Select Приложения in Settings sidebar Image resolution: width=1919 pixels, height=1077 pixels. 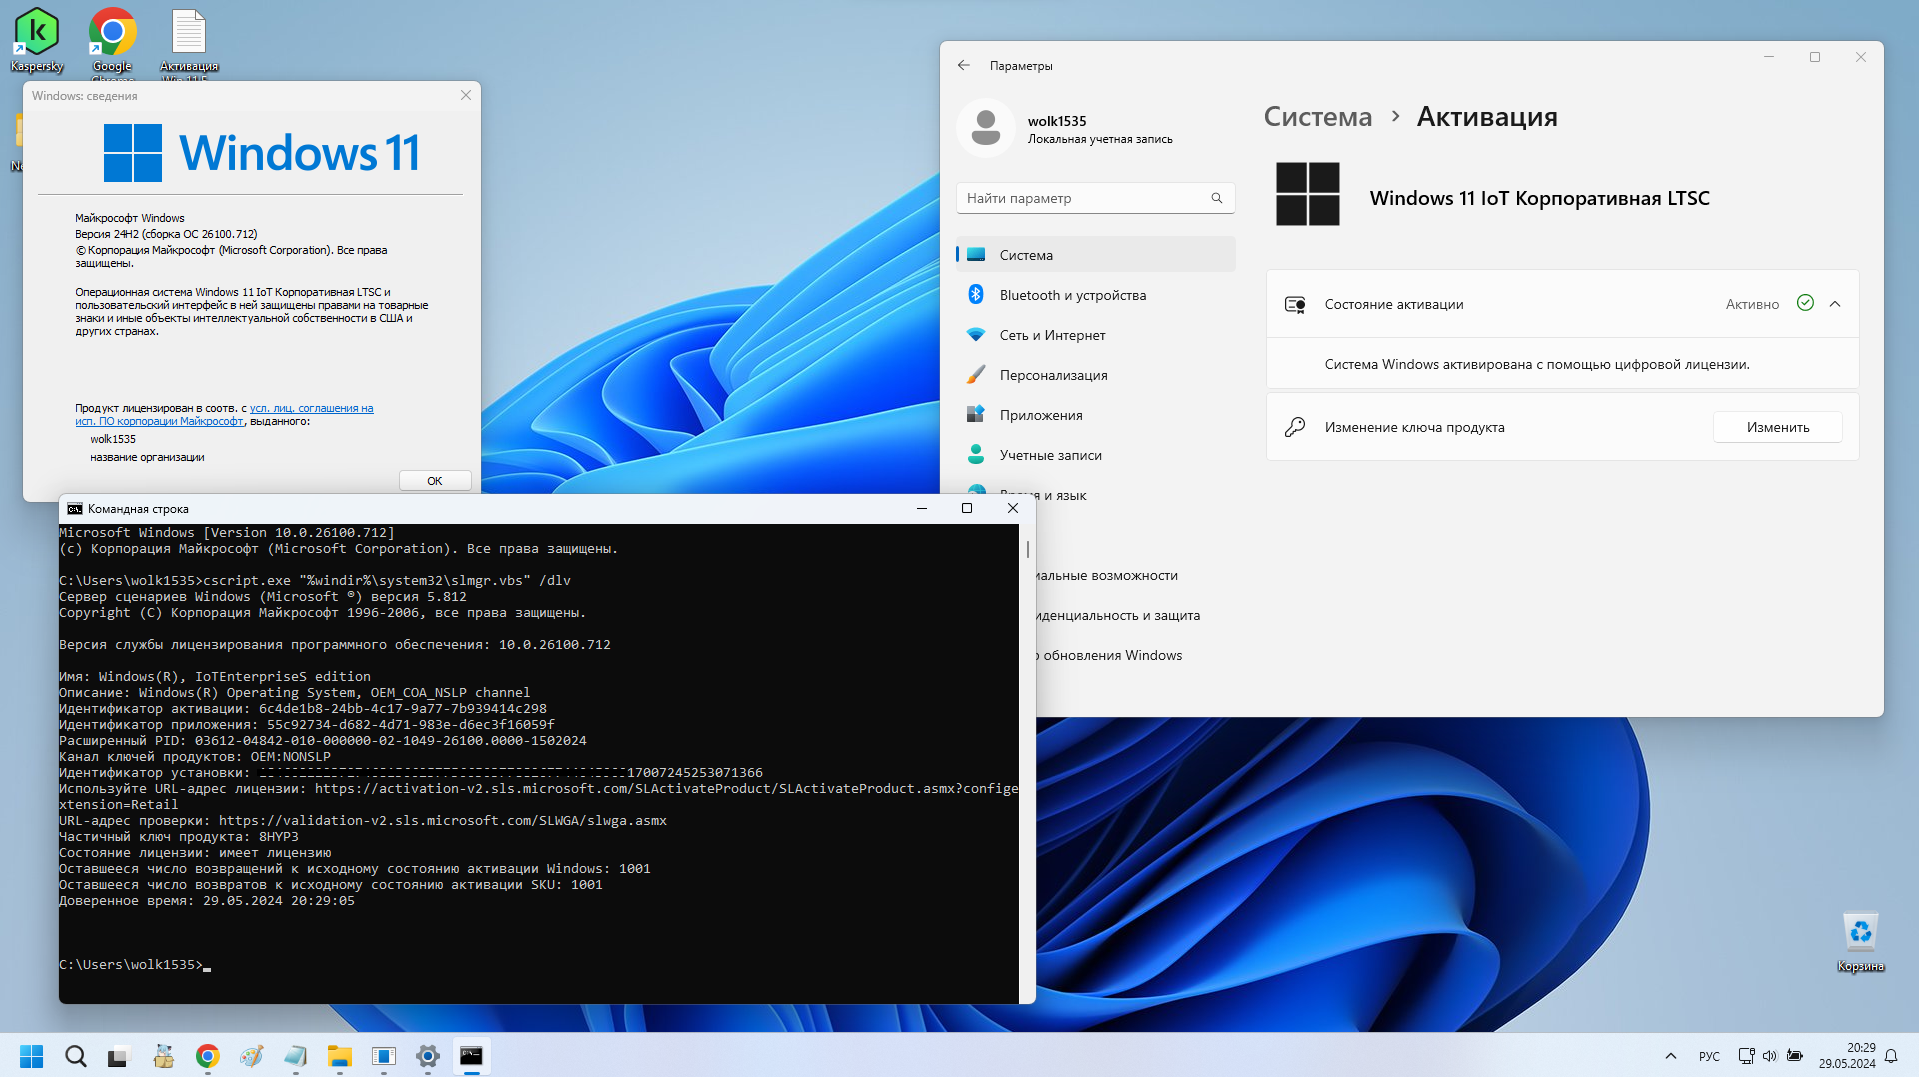coord(1096,415)
